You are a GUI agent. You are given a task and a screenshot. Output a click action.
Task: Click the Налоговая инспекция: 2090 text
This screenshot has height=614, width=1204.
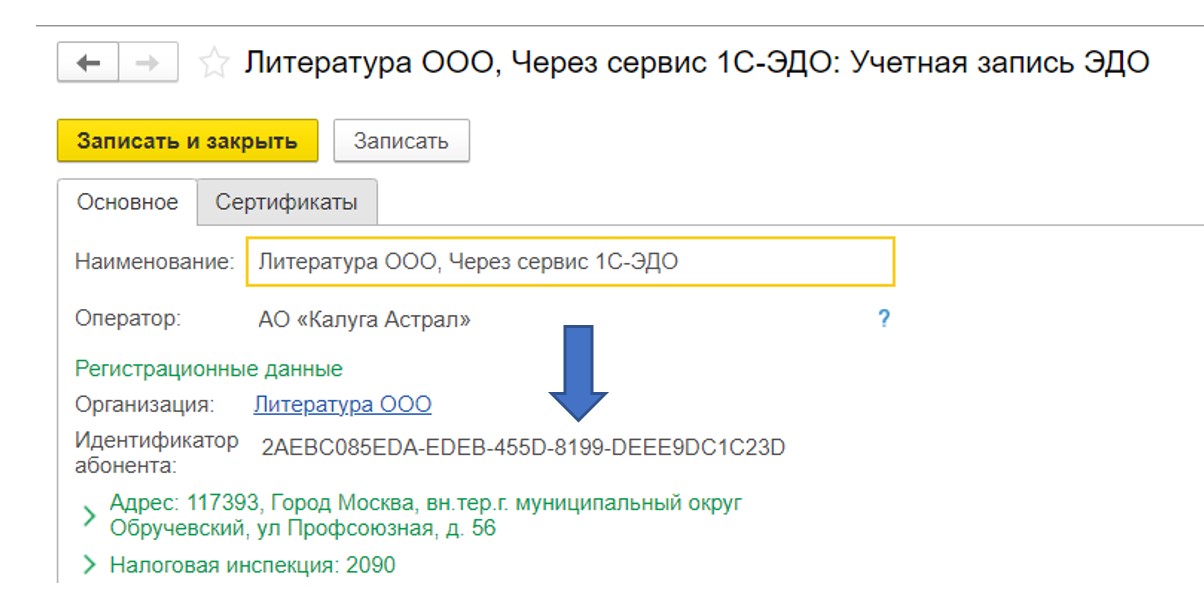[252, 566]
